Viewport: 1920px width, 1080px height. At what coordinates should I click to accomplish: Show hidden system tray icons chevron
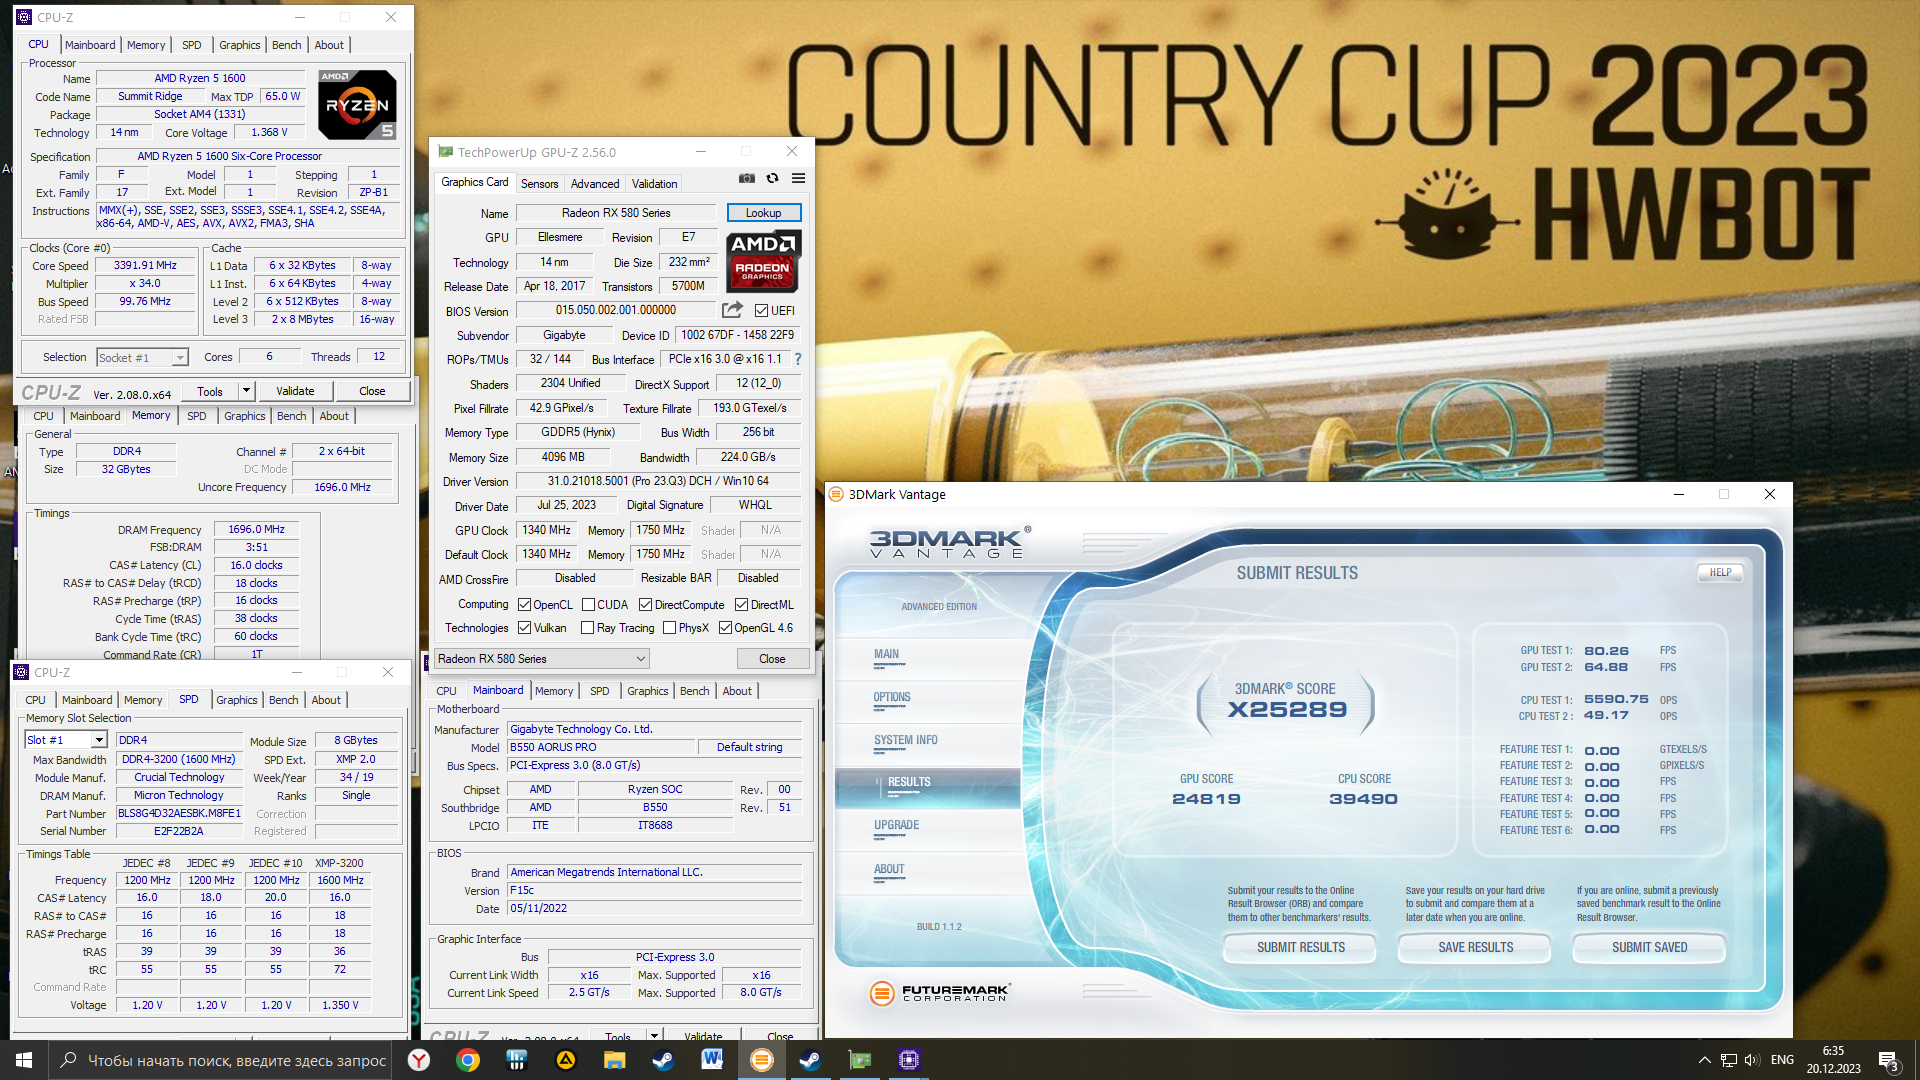[1704, 1060]
